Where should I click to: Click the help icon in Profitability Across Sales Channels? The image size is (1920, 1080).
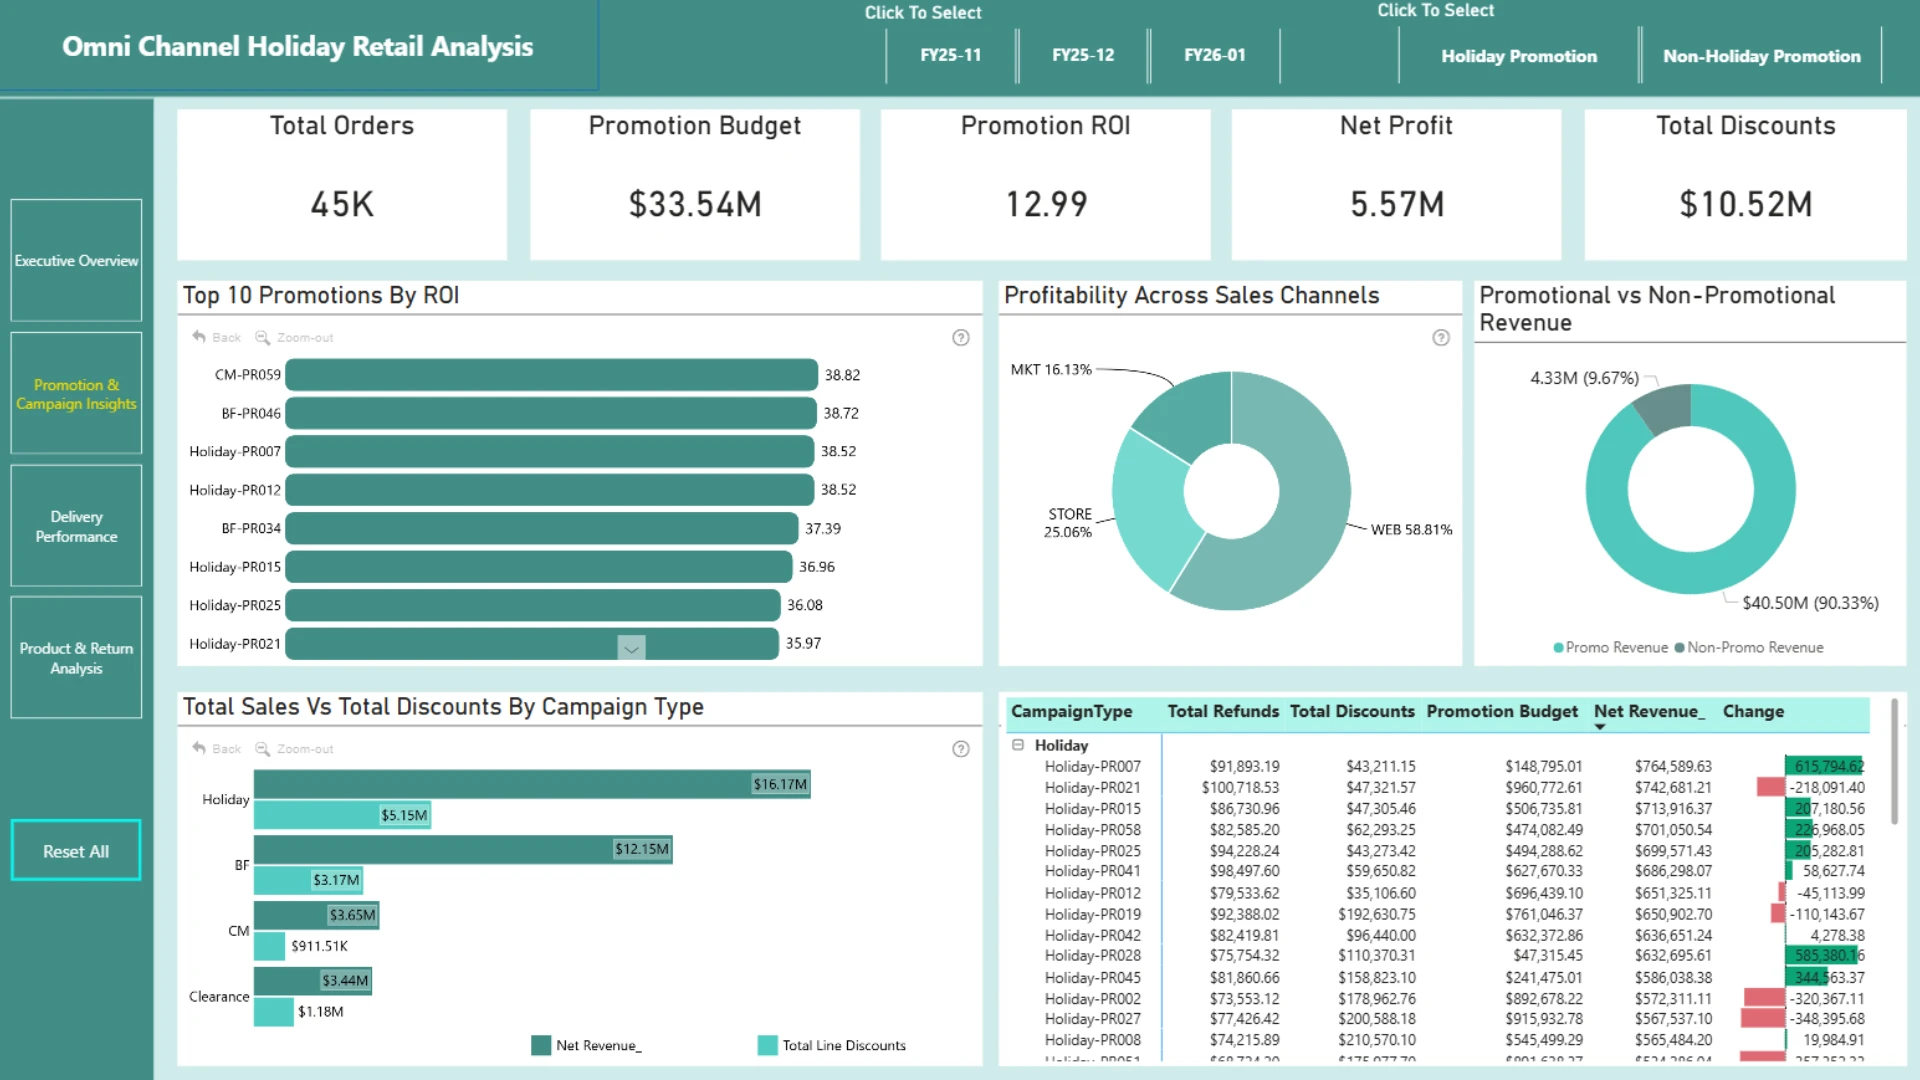1441,338
